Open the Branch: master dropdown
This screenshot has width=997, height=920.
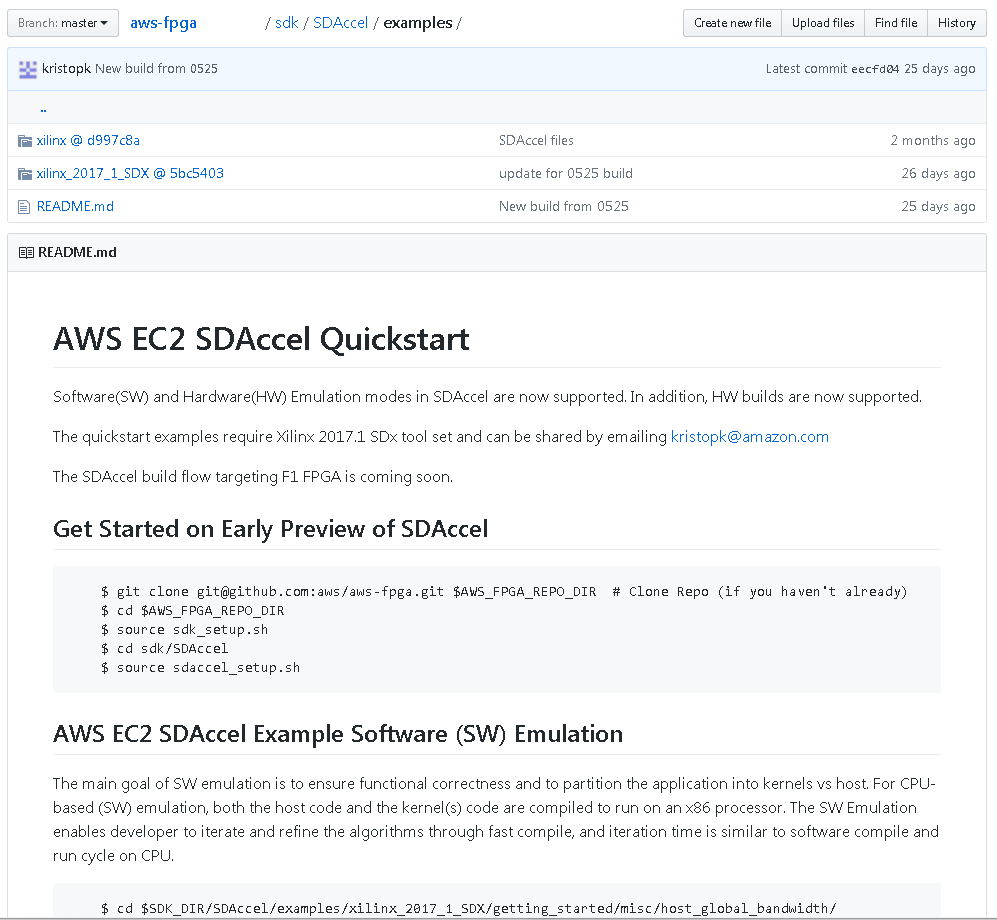pyautogui.click(x=63, y=23)
